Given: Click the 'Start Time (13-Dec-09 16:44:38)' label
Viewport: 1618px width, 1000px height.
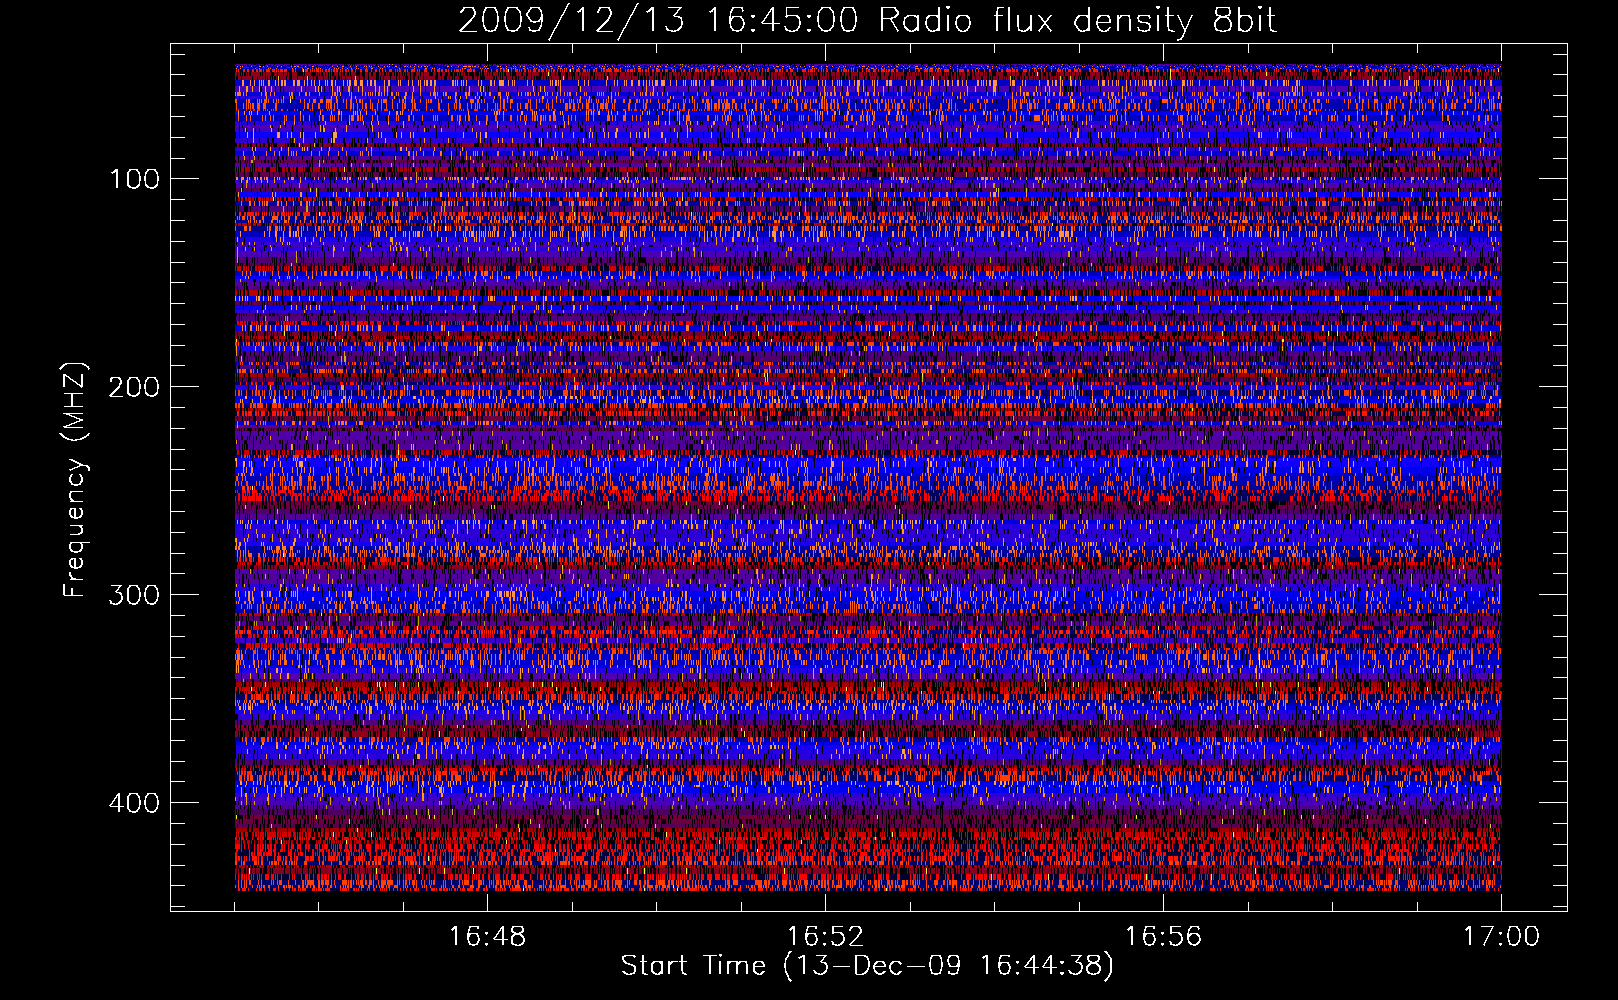Looking at the screenshot, I should [x=867, y=966].
